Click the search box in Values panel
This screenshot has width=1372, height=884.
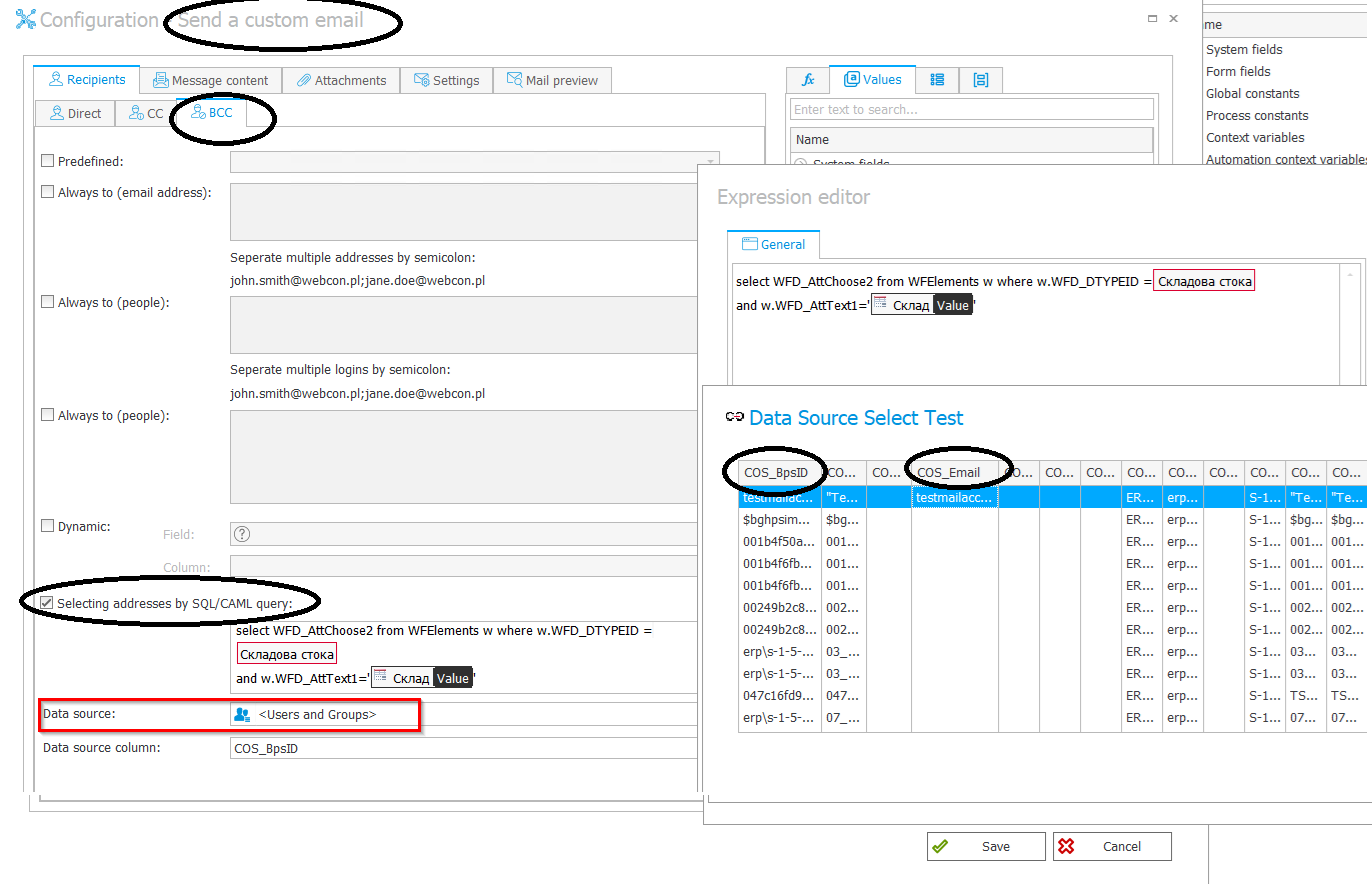click(970, 109)
